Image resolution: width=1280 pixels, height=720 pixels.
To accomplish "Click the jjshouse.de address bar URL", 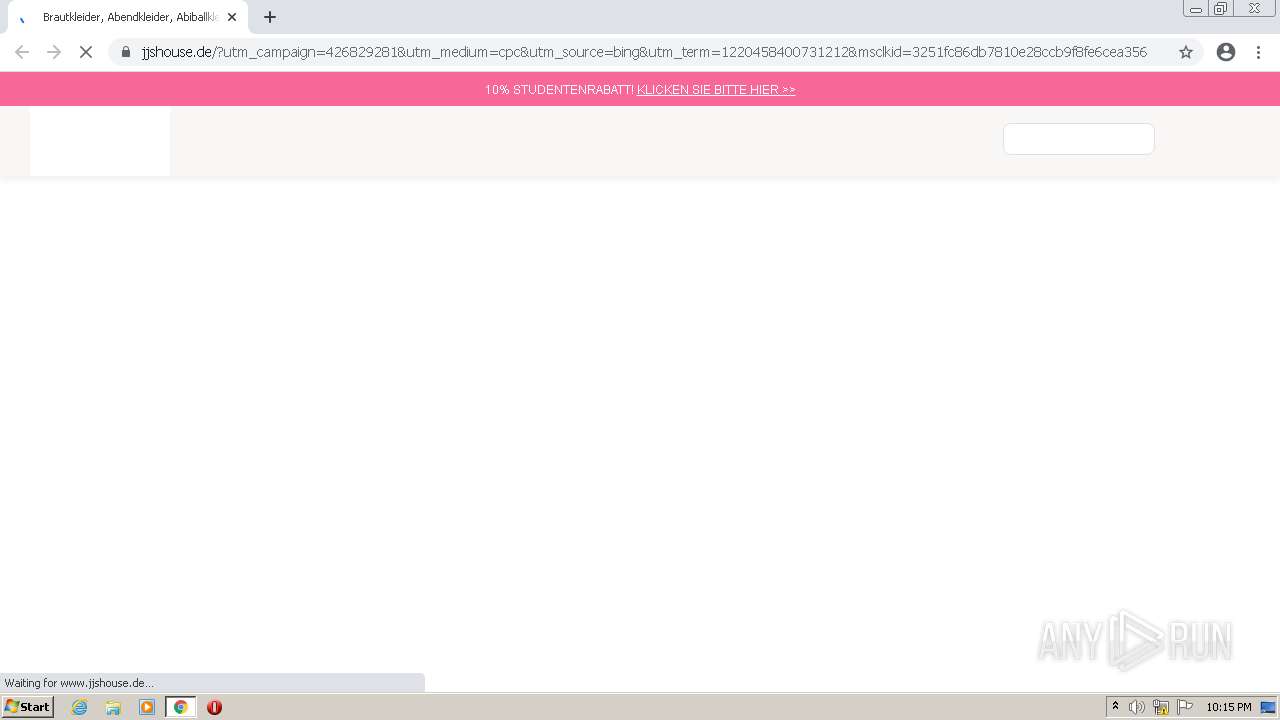I will coord(644,52).
